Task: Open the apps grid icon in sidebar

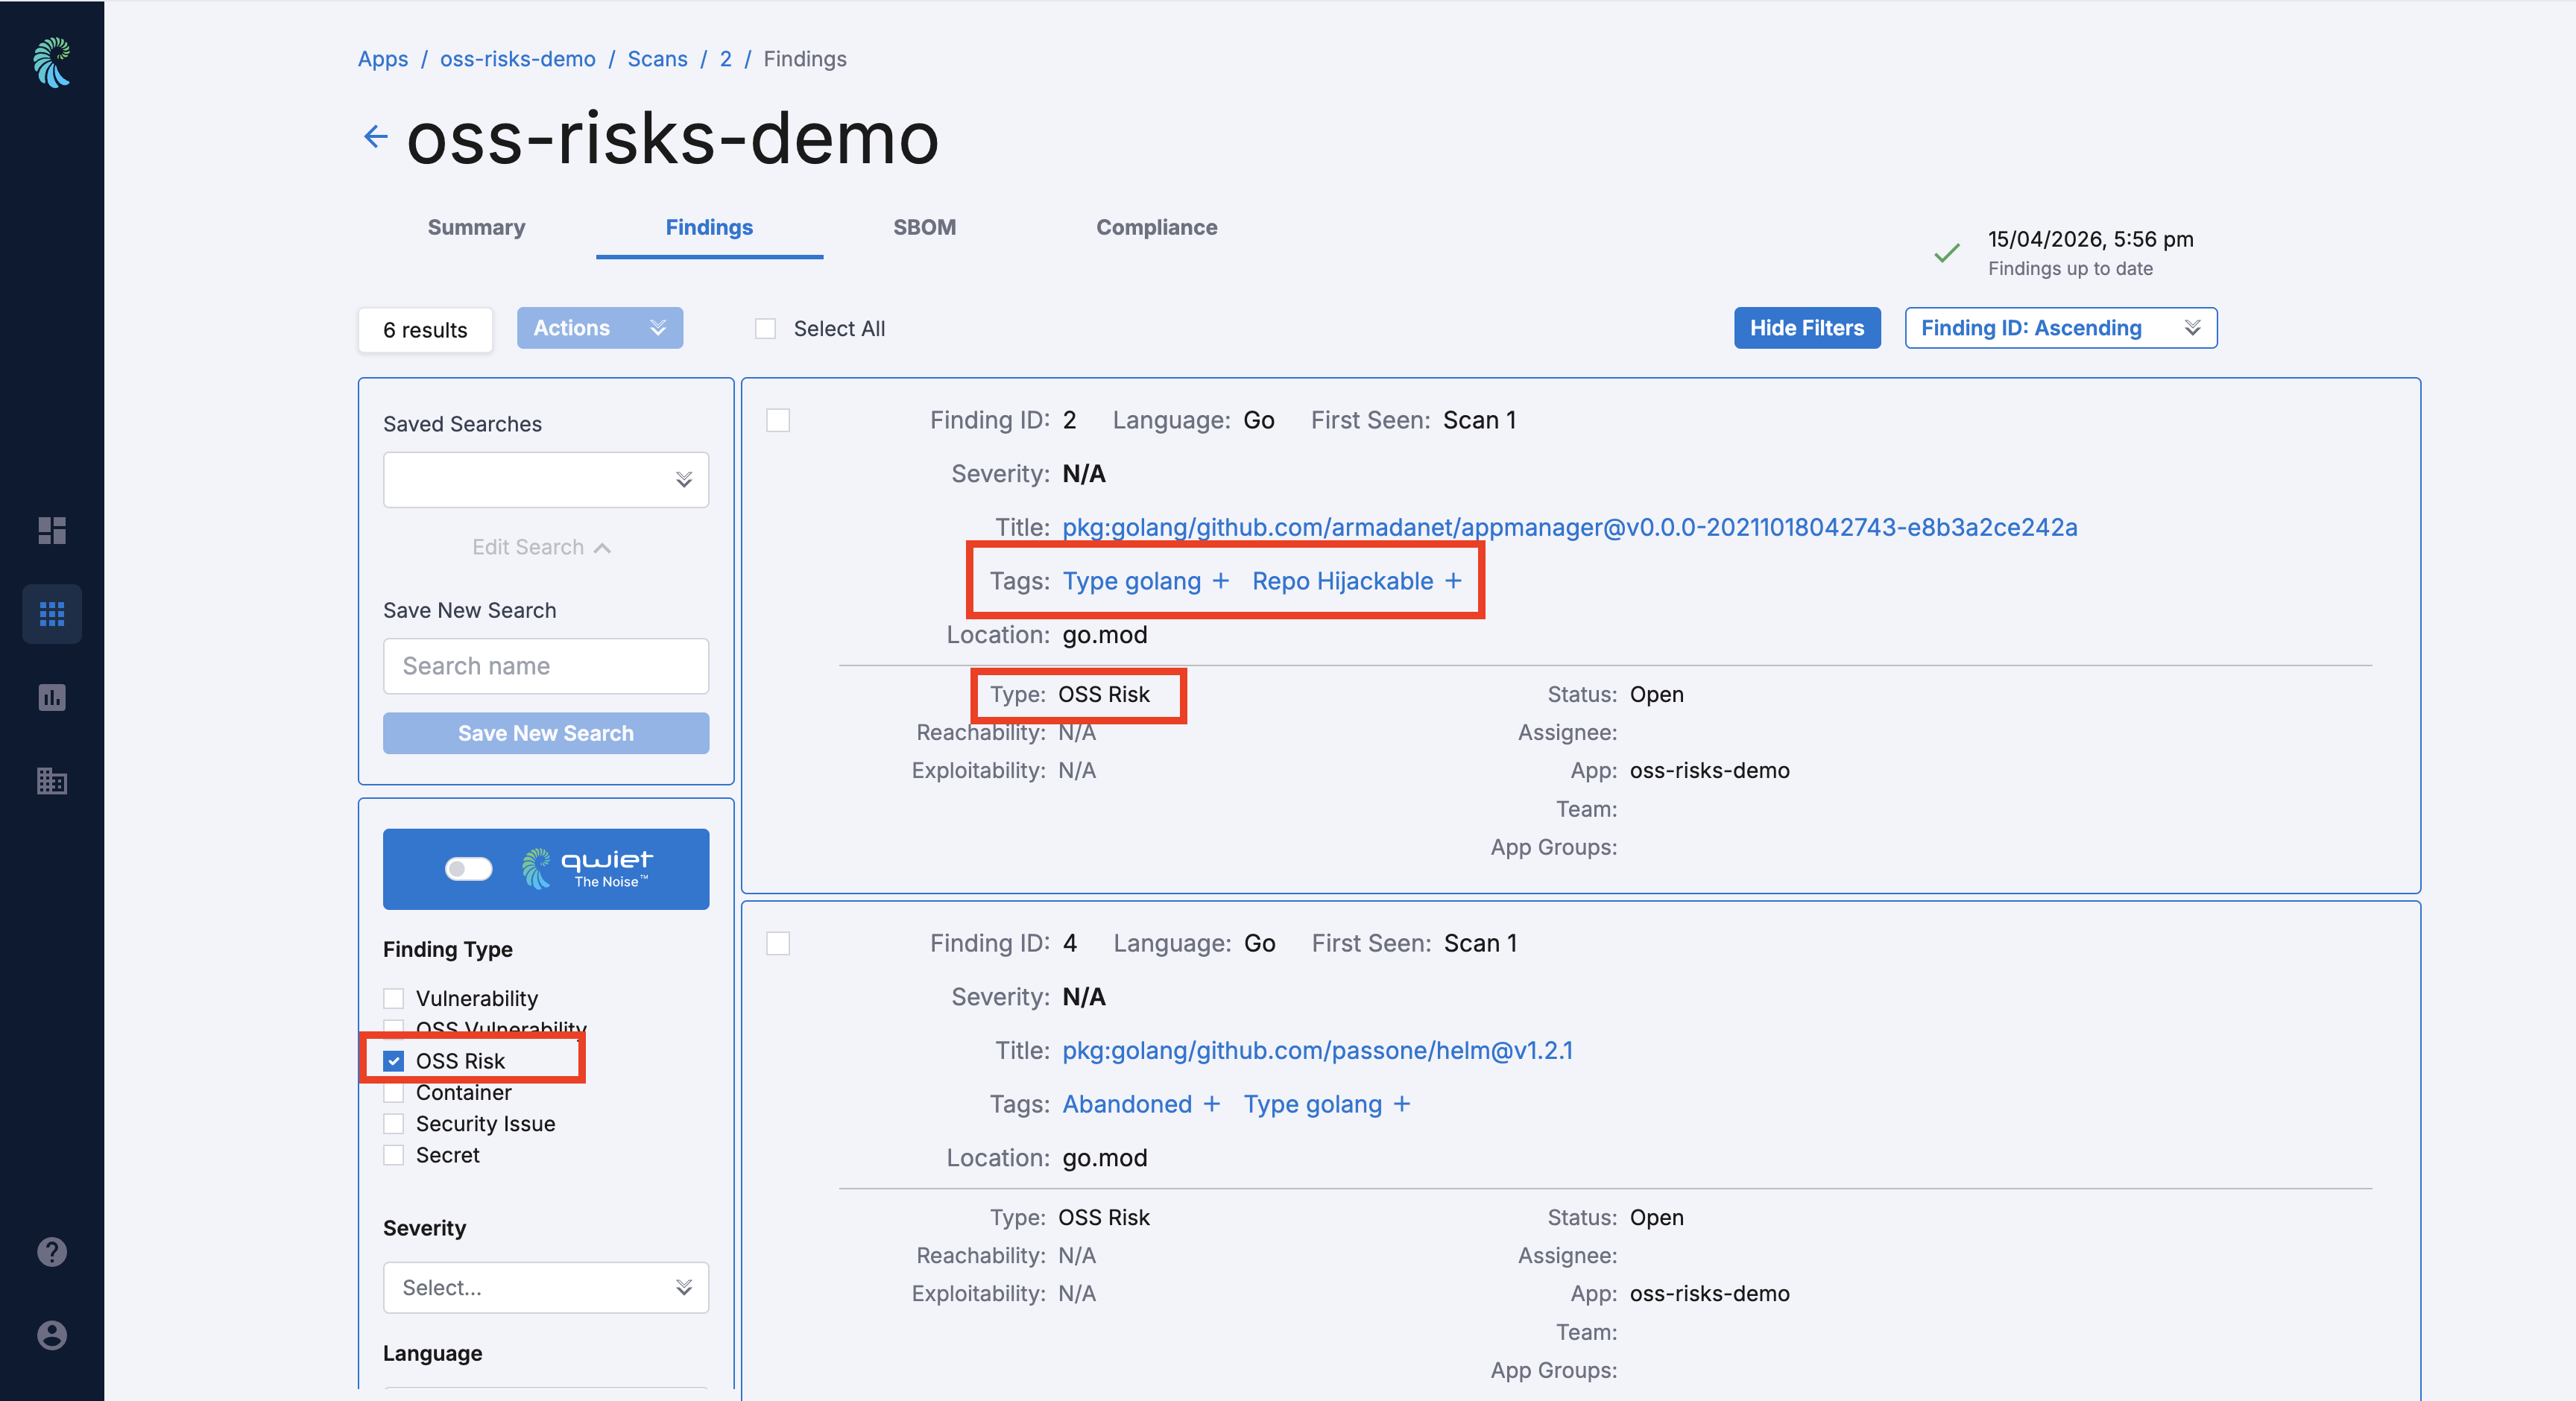Action: pyautogui.click(x=52, y=613)
